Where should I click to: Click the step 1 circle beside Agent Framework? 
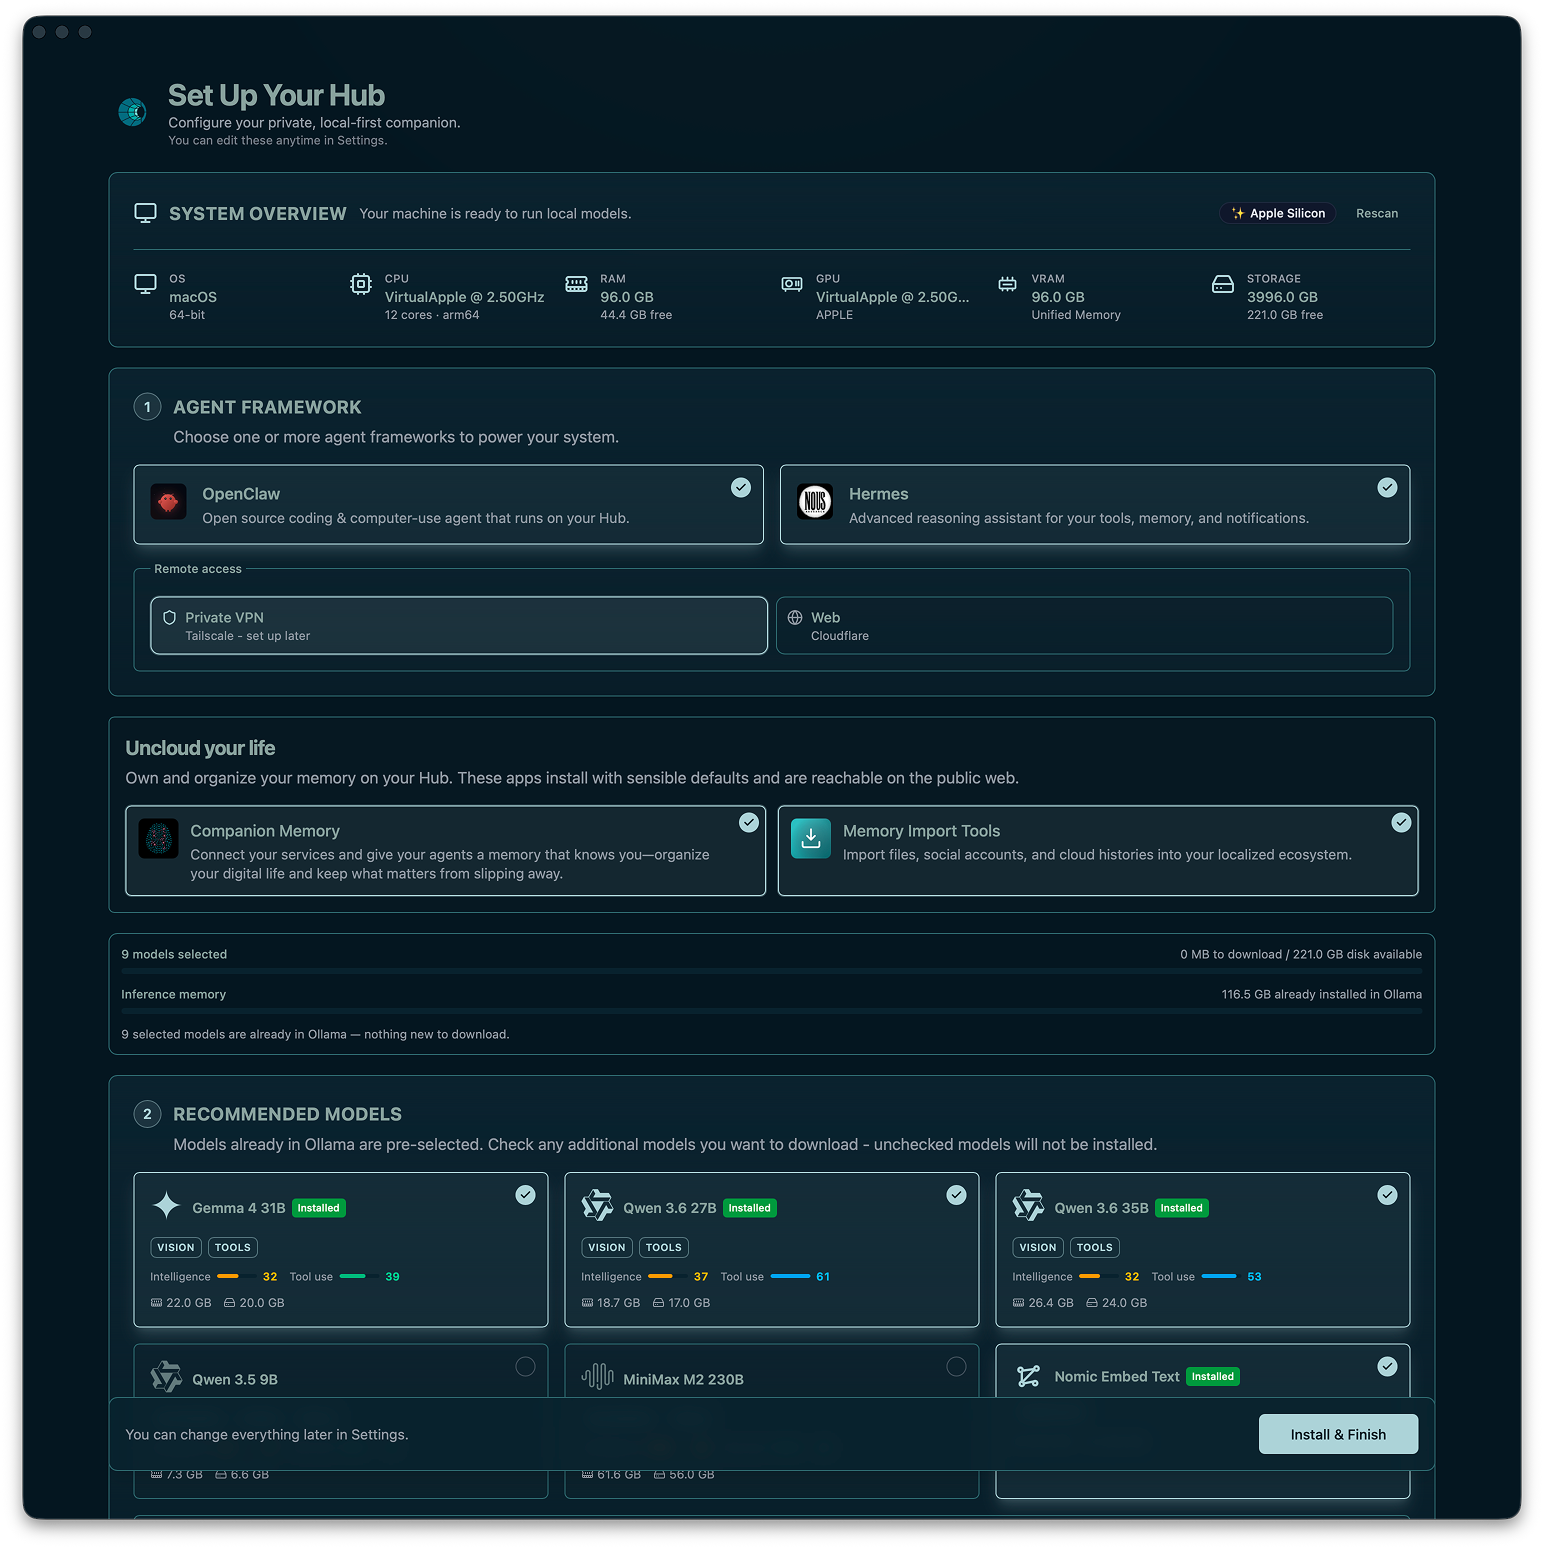(147, 407)
